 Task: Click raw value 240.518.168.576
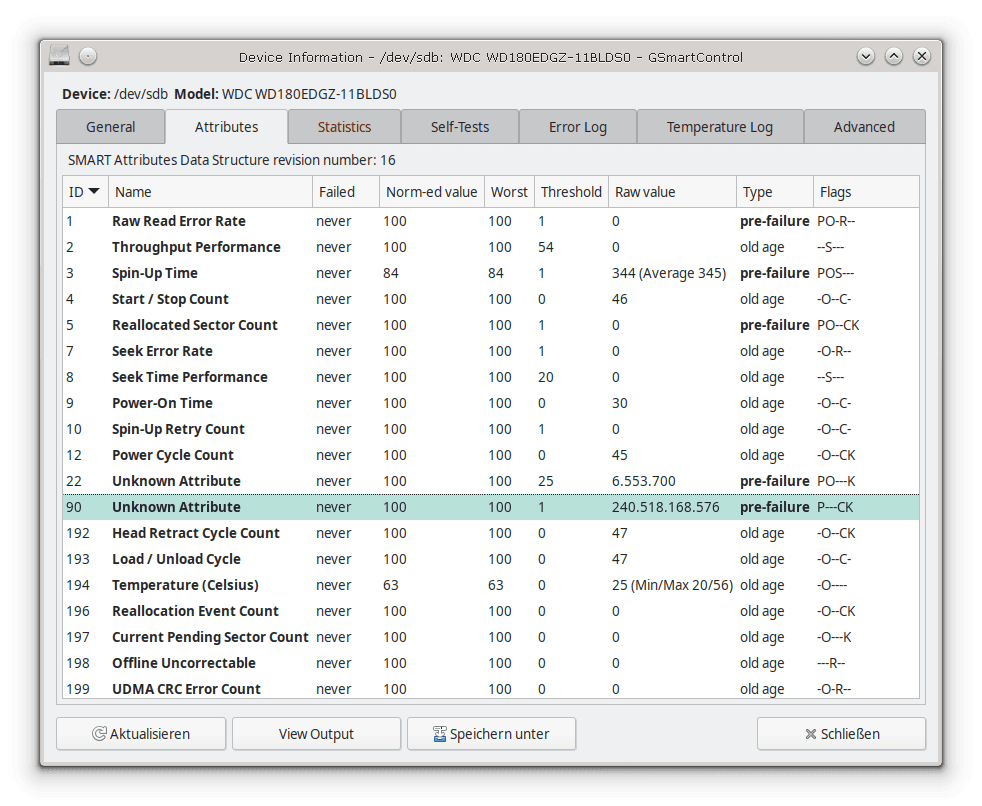tap(666, 507)
